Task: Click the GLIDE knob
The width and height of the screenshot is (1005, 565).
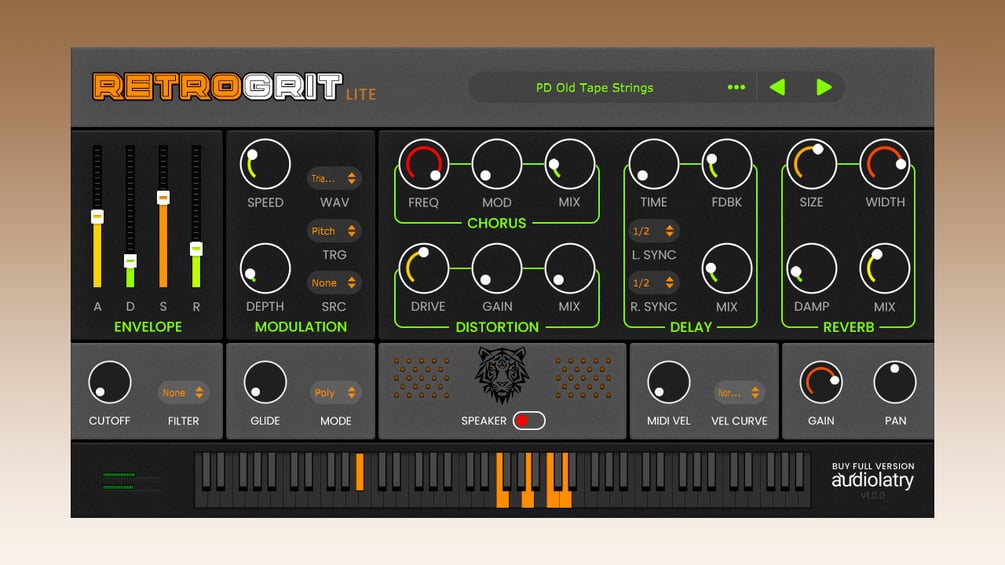Action: point(265,382)
